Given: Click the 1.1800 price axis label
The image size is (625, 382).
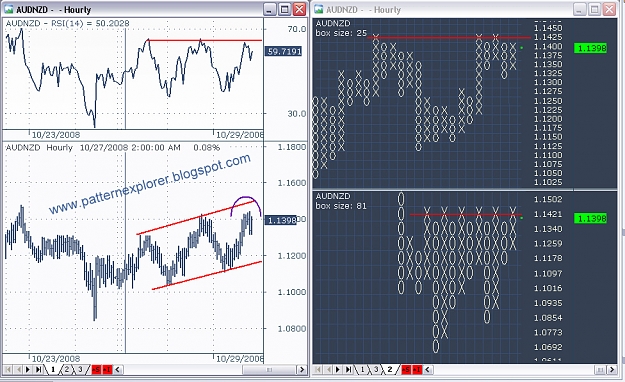Looking at the screenshot, I should point(292,147).
